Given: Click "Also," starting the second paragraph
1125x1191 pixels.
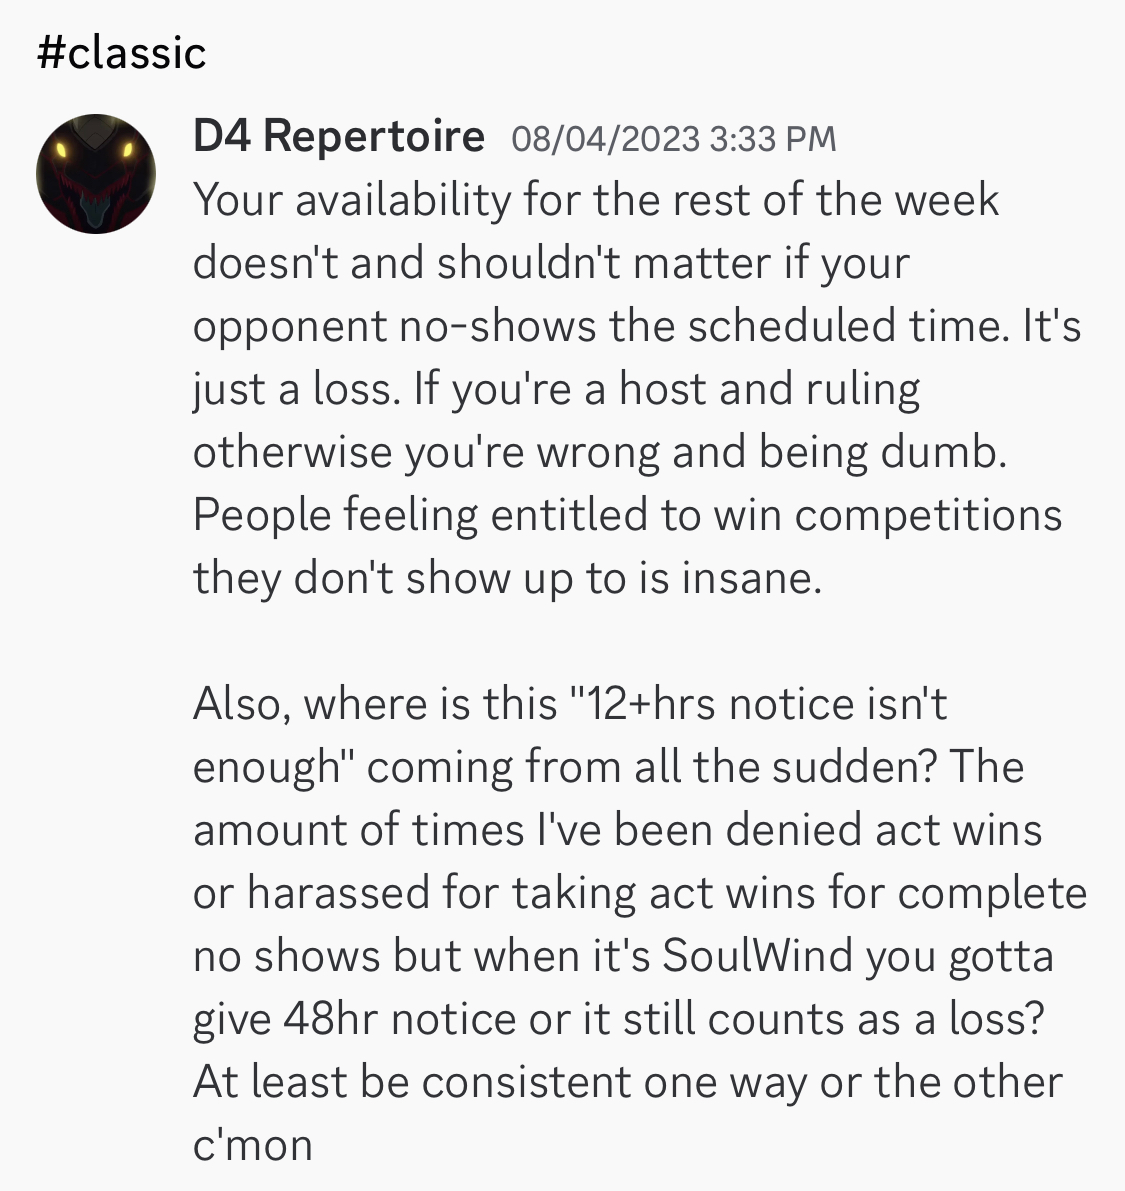Looking at the screenshot, I should [241, 704].
